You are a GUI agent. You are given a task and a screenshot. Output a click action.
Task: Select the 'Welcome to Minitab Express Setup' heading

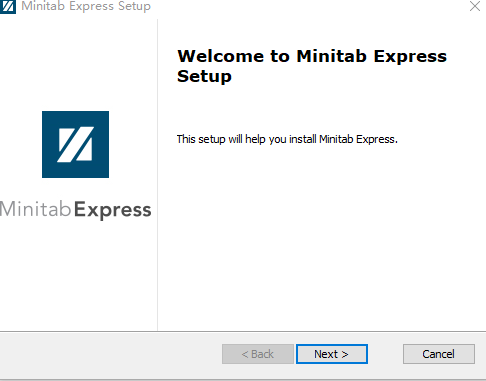[312, 66]
